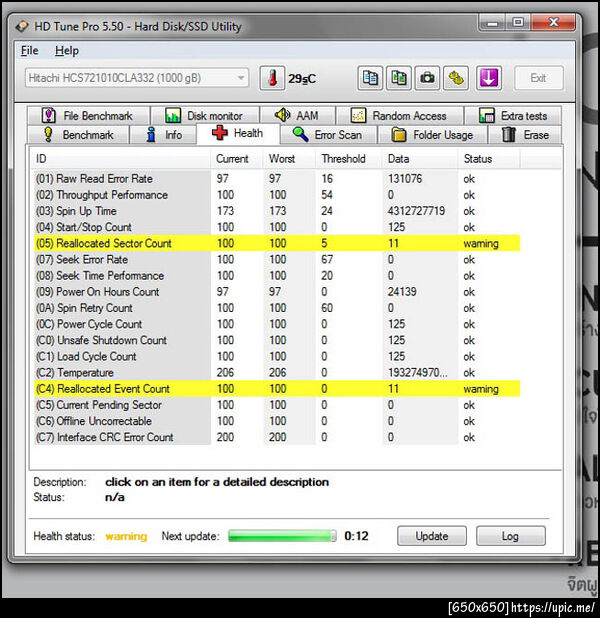Select the (03) Spin Up Time row
Screen dimensions: 600x618
click(x=277, y=211)
